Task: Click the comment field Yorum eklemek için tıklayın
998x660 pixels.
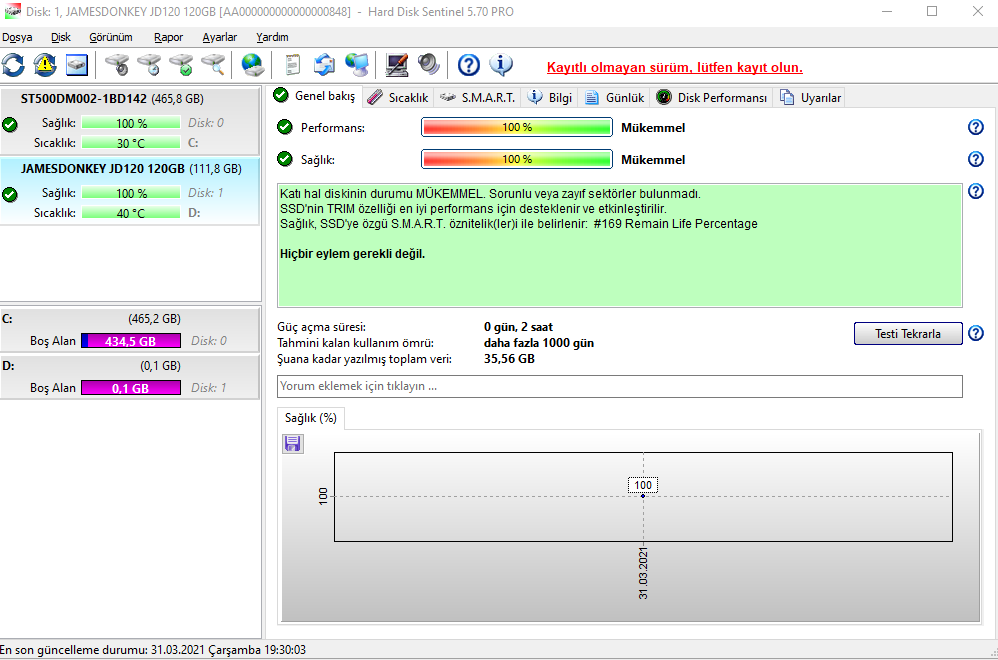Action: [x=620, y=386]
